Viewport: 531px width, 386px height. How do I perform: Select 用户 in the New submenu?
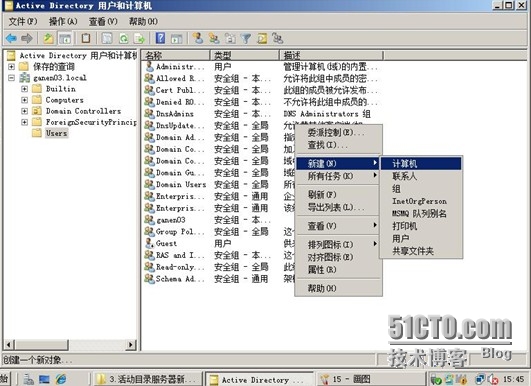(x=421, y=239)
